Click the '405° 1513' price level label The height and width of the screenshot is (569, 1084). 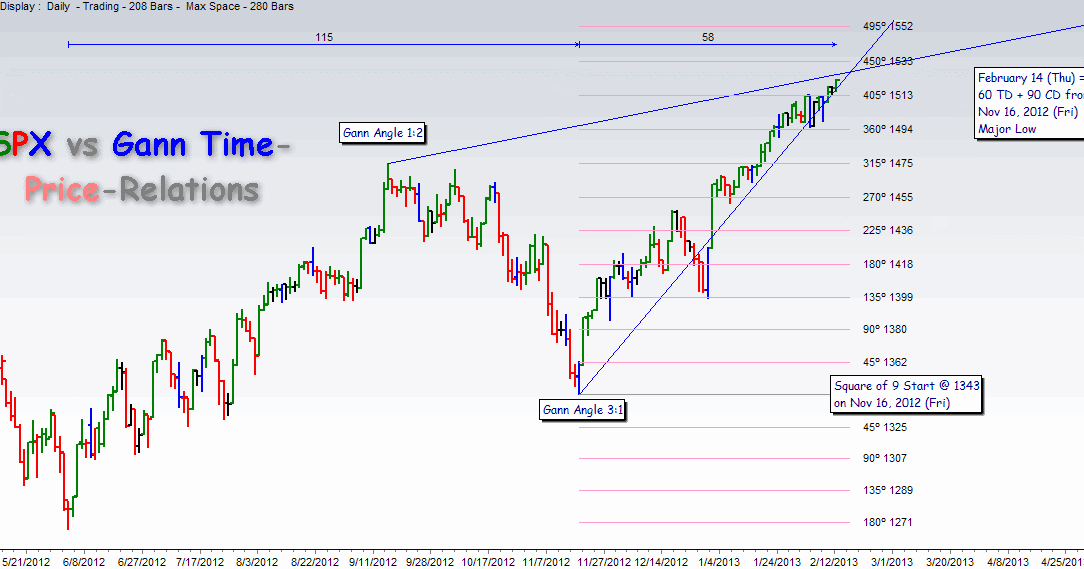pyautogui.click(x=888, y=95)
